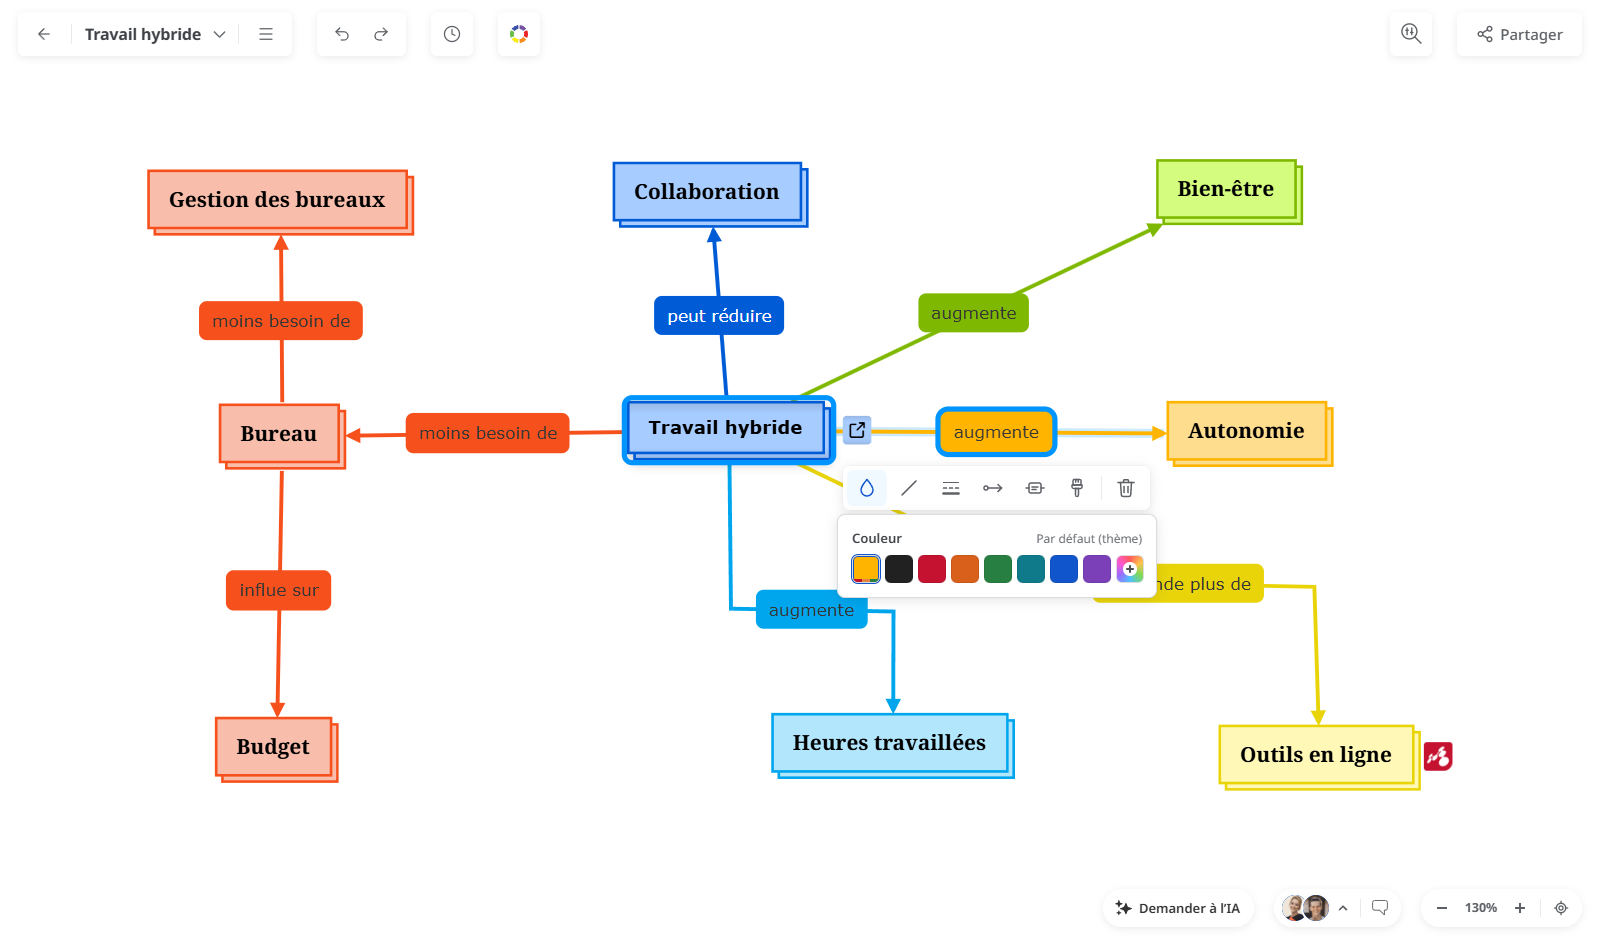Open version history clock icon

point(452,34)
